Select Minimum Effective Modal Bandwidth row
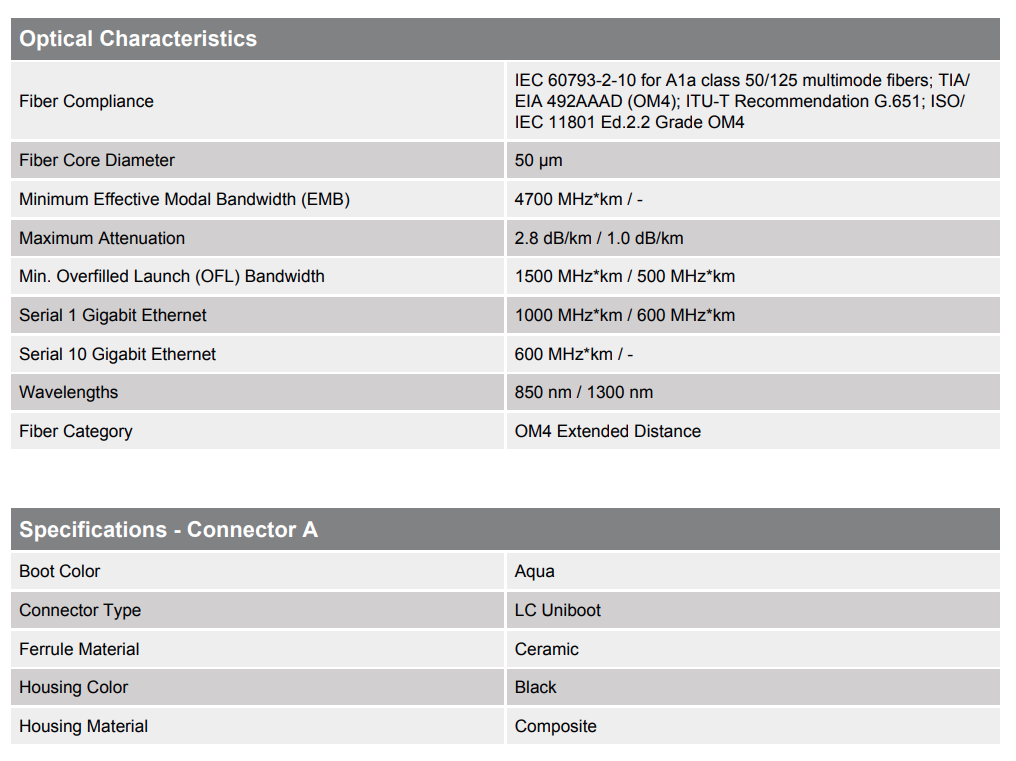Image resolution: width=1016 pixels, height=761 pixels. point(505,199)
